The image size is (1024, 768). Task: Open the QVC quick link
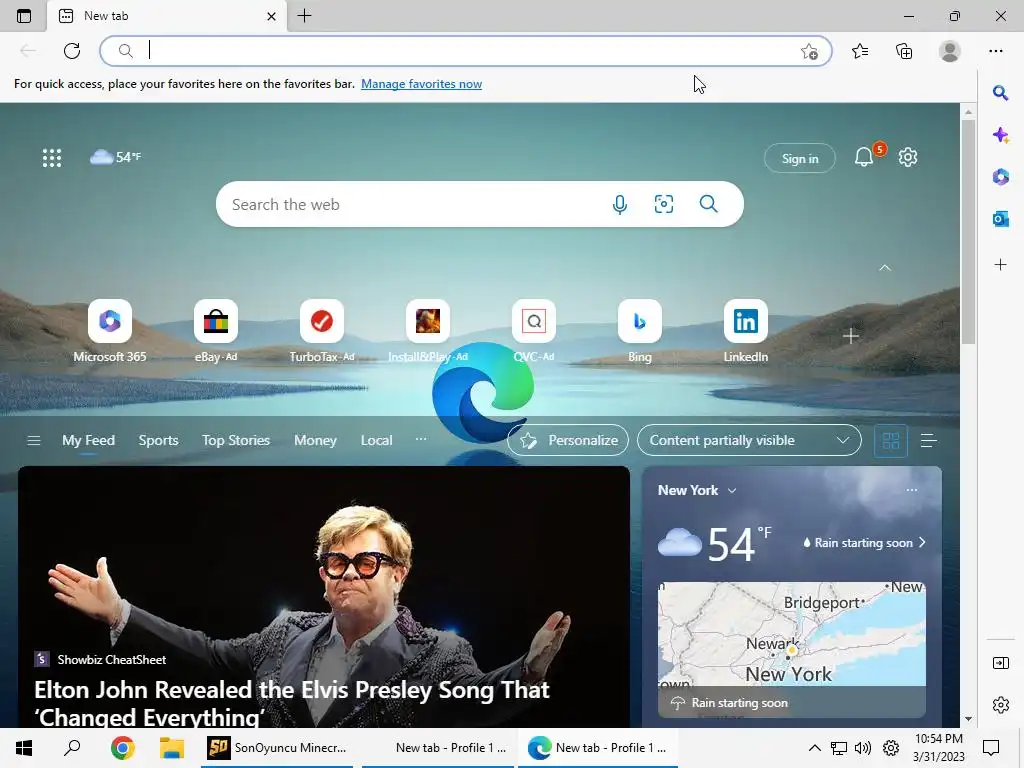(x=534, y=331)
